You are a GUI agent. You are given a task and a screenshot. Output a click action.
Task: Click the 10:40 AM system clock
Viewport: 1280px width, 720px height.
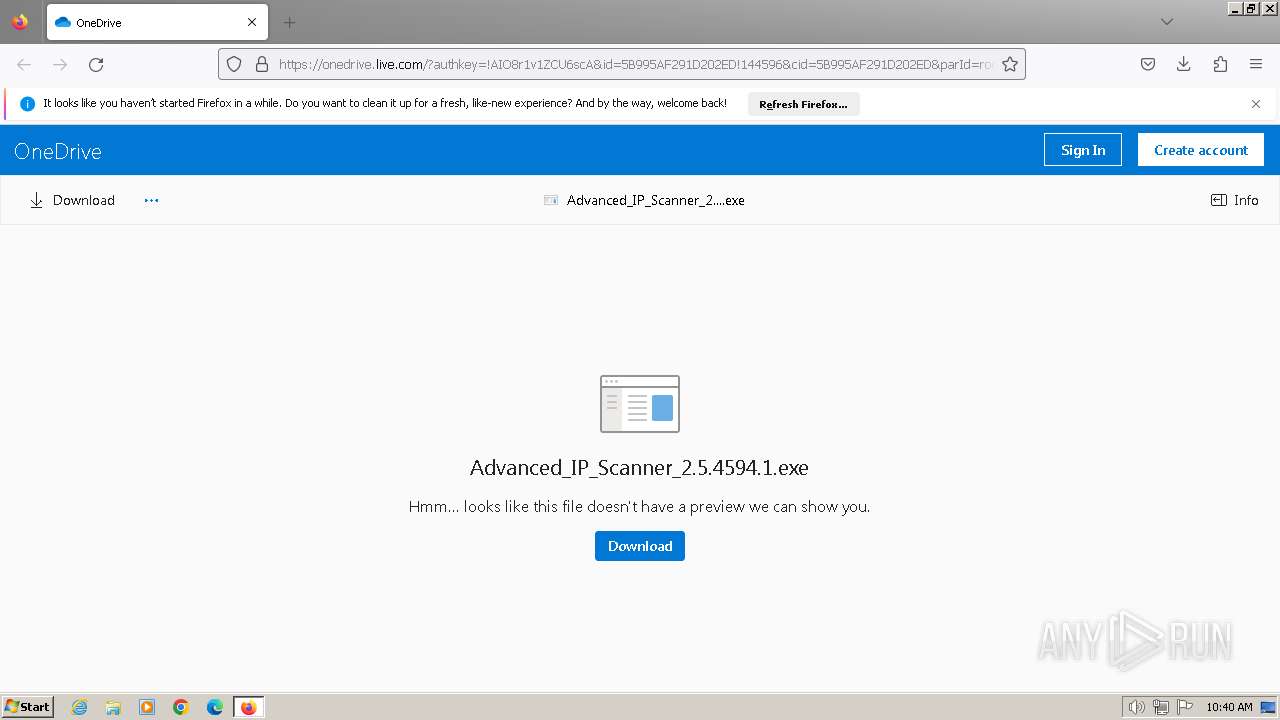pos(1229,707)
